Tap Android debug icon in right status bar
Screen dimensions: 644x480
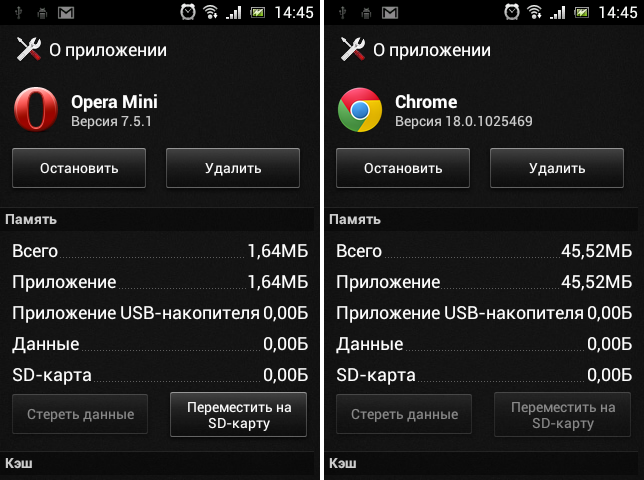366,14
